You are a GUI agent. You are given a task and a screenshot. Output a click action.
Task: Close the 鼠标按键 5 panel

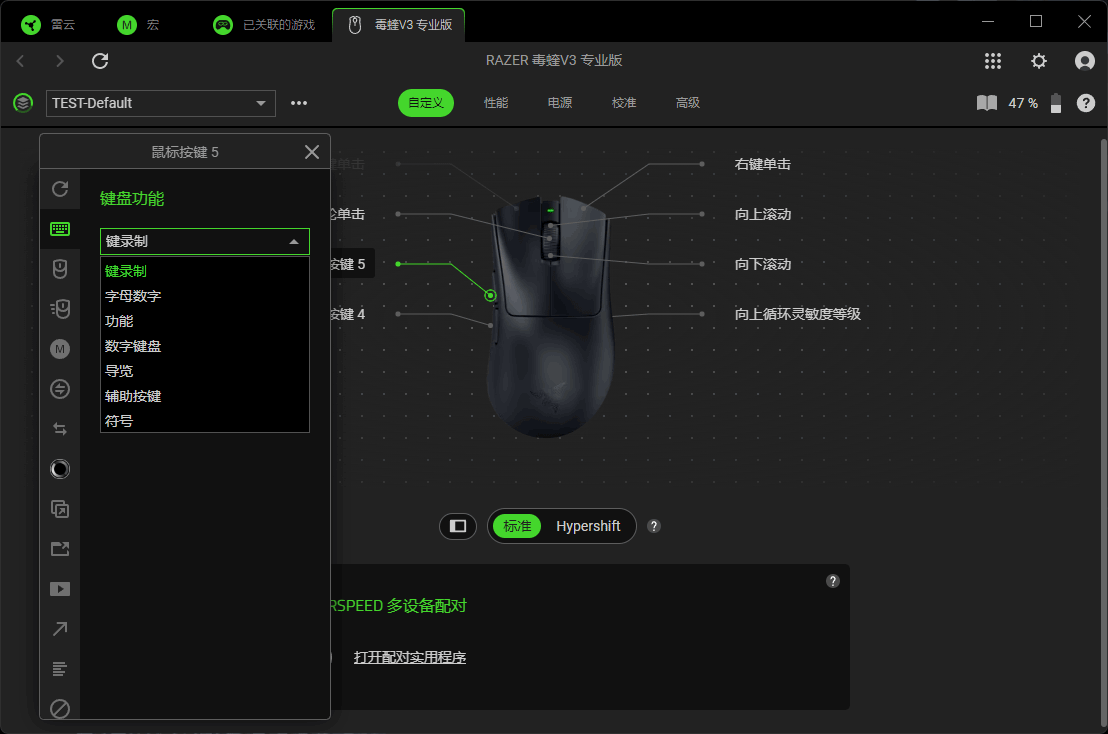[x=312, y=152]
